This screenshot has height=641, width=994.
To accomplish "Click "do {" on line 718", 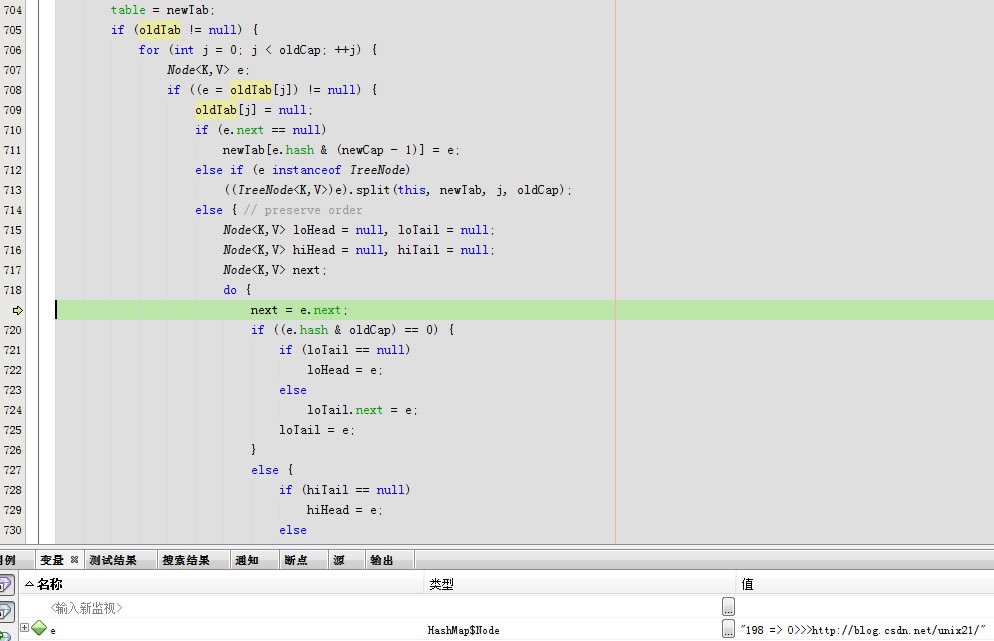I will (x=237, y=290).
